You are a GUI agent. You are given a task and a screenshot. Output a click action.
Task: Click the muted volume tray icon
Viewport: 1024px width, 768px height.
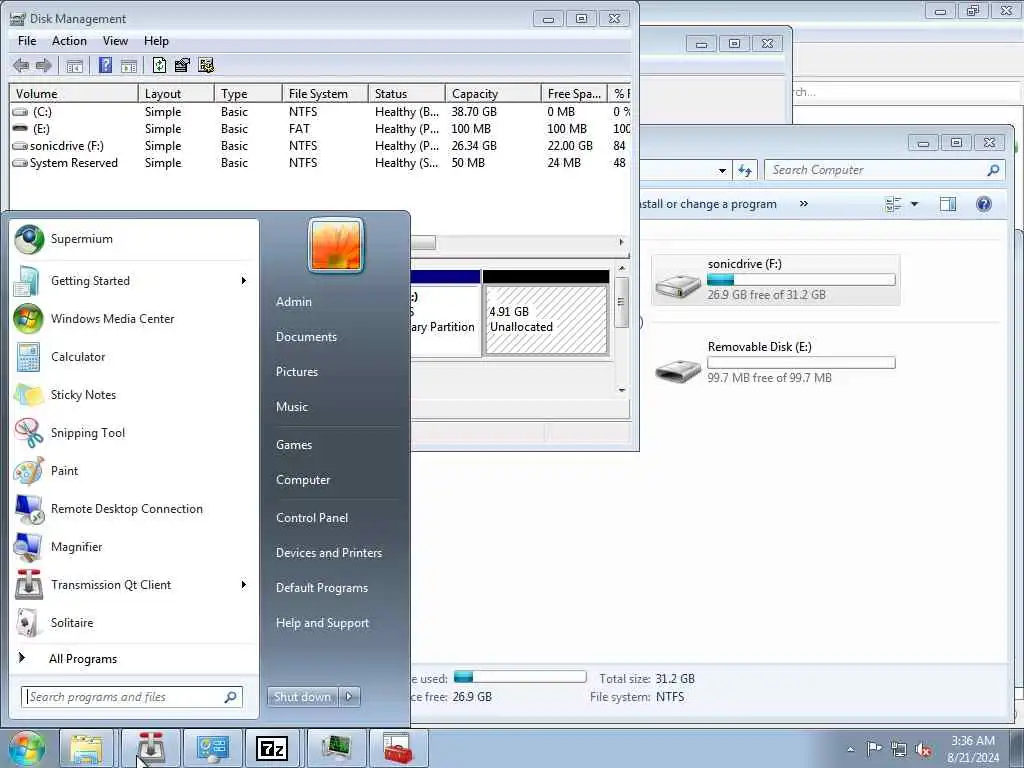click(923, 750)
